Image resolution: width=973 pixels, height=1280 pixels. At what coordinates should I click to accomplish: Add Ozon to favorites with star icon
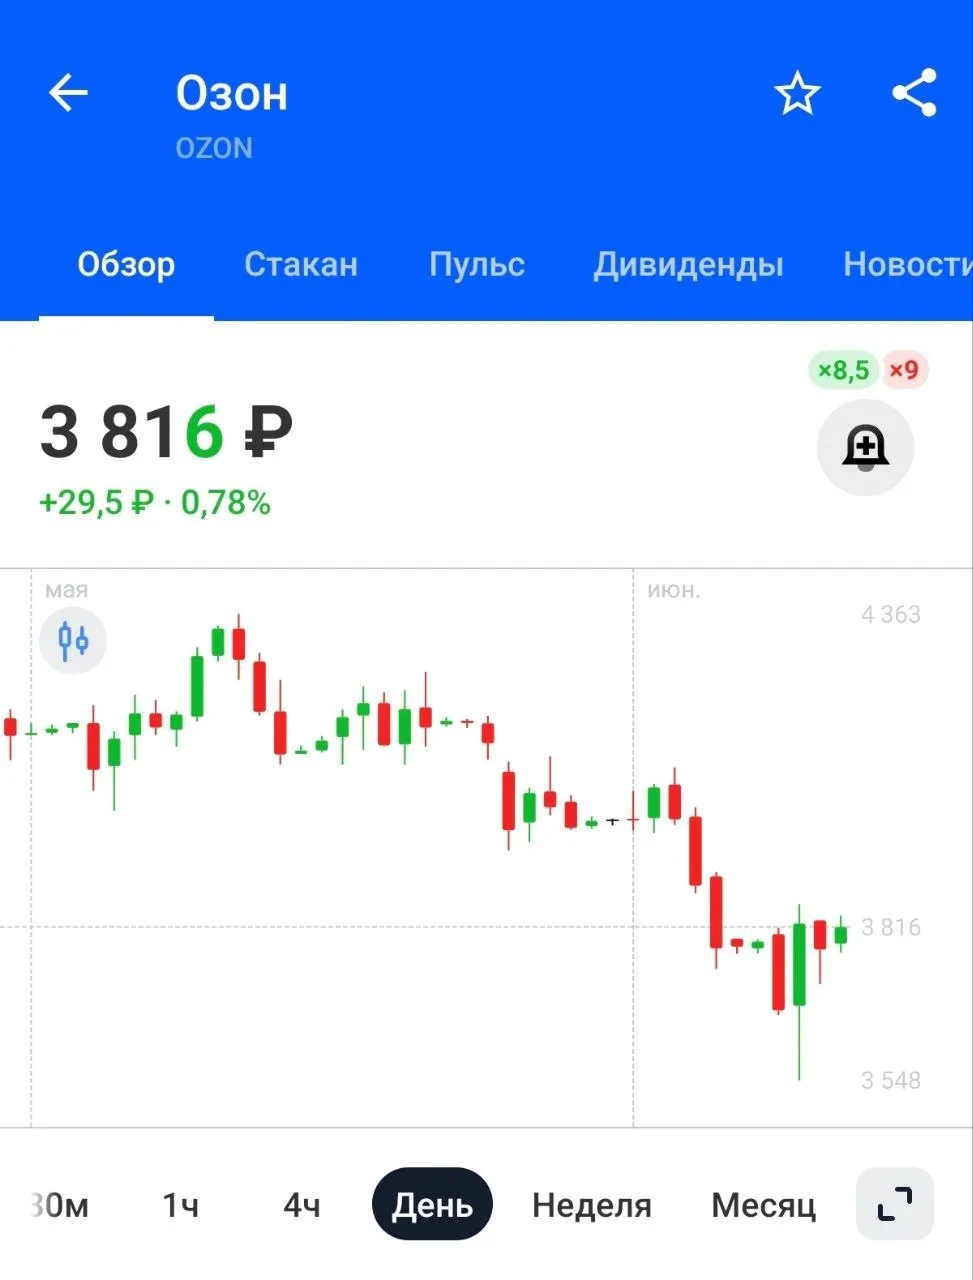click(x=797, y=94)
